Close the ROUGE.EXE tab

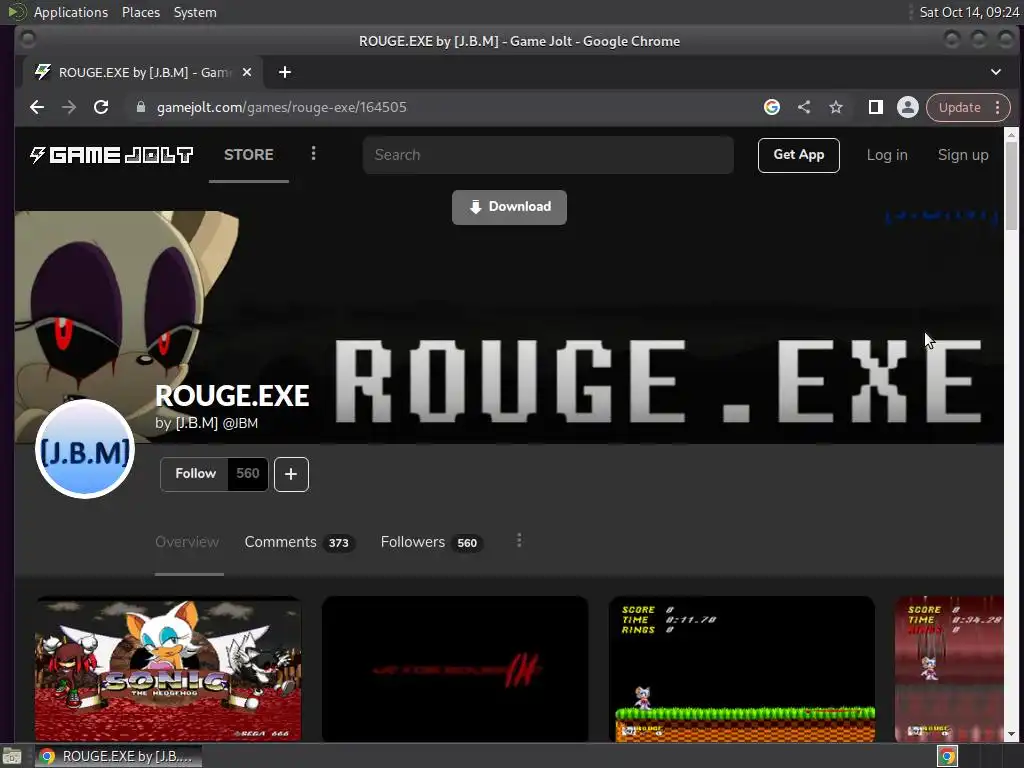(247, 72)
